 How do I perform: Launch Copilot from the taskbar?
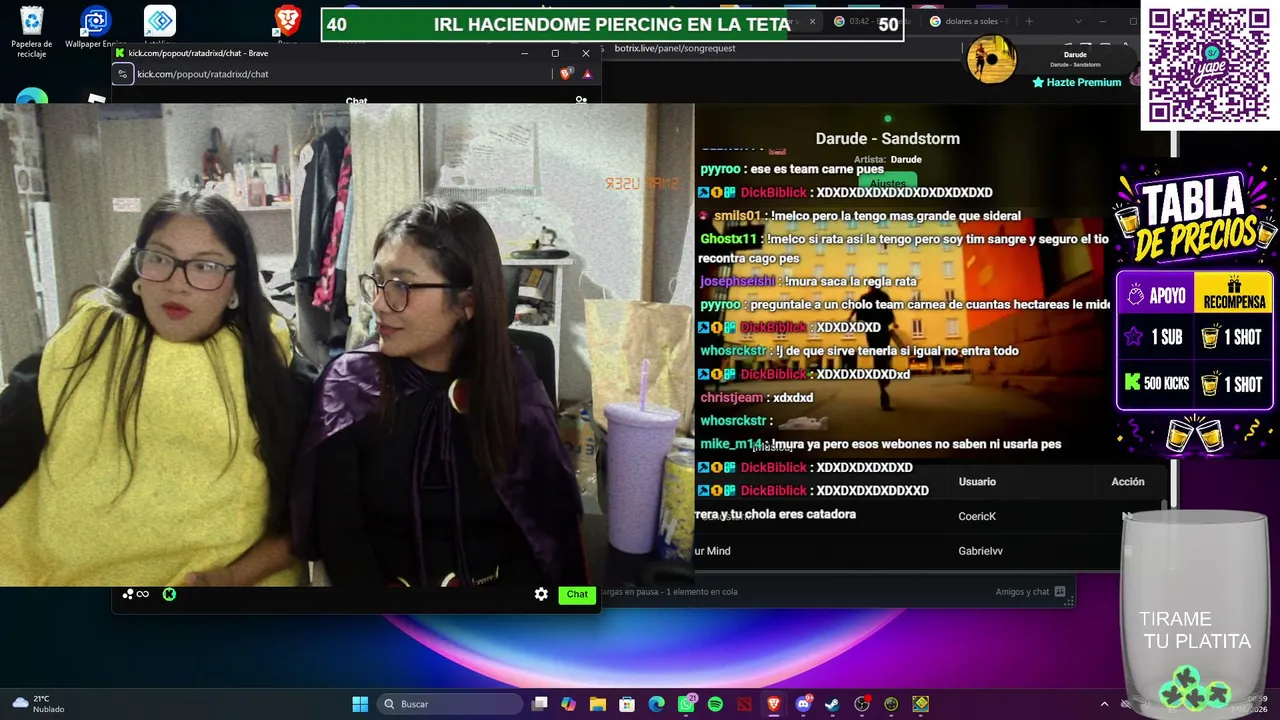[x=569, y=704]
